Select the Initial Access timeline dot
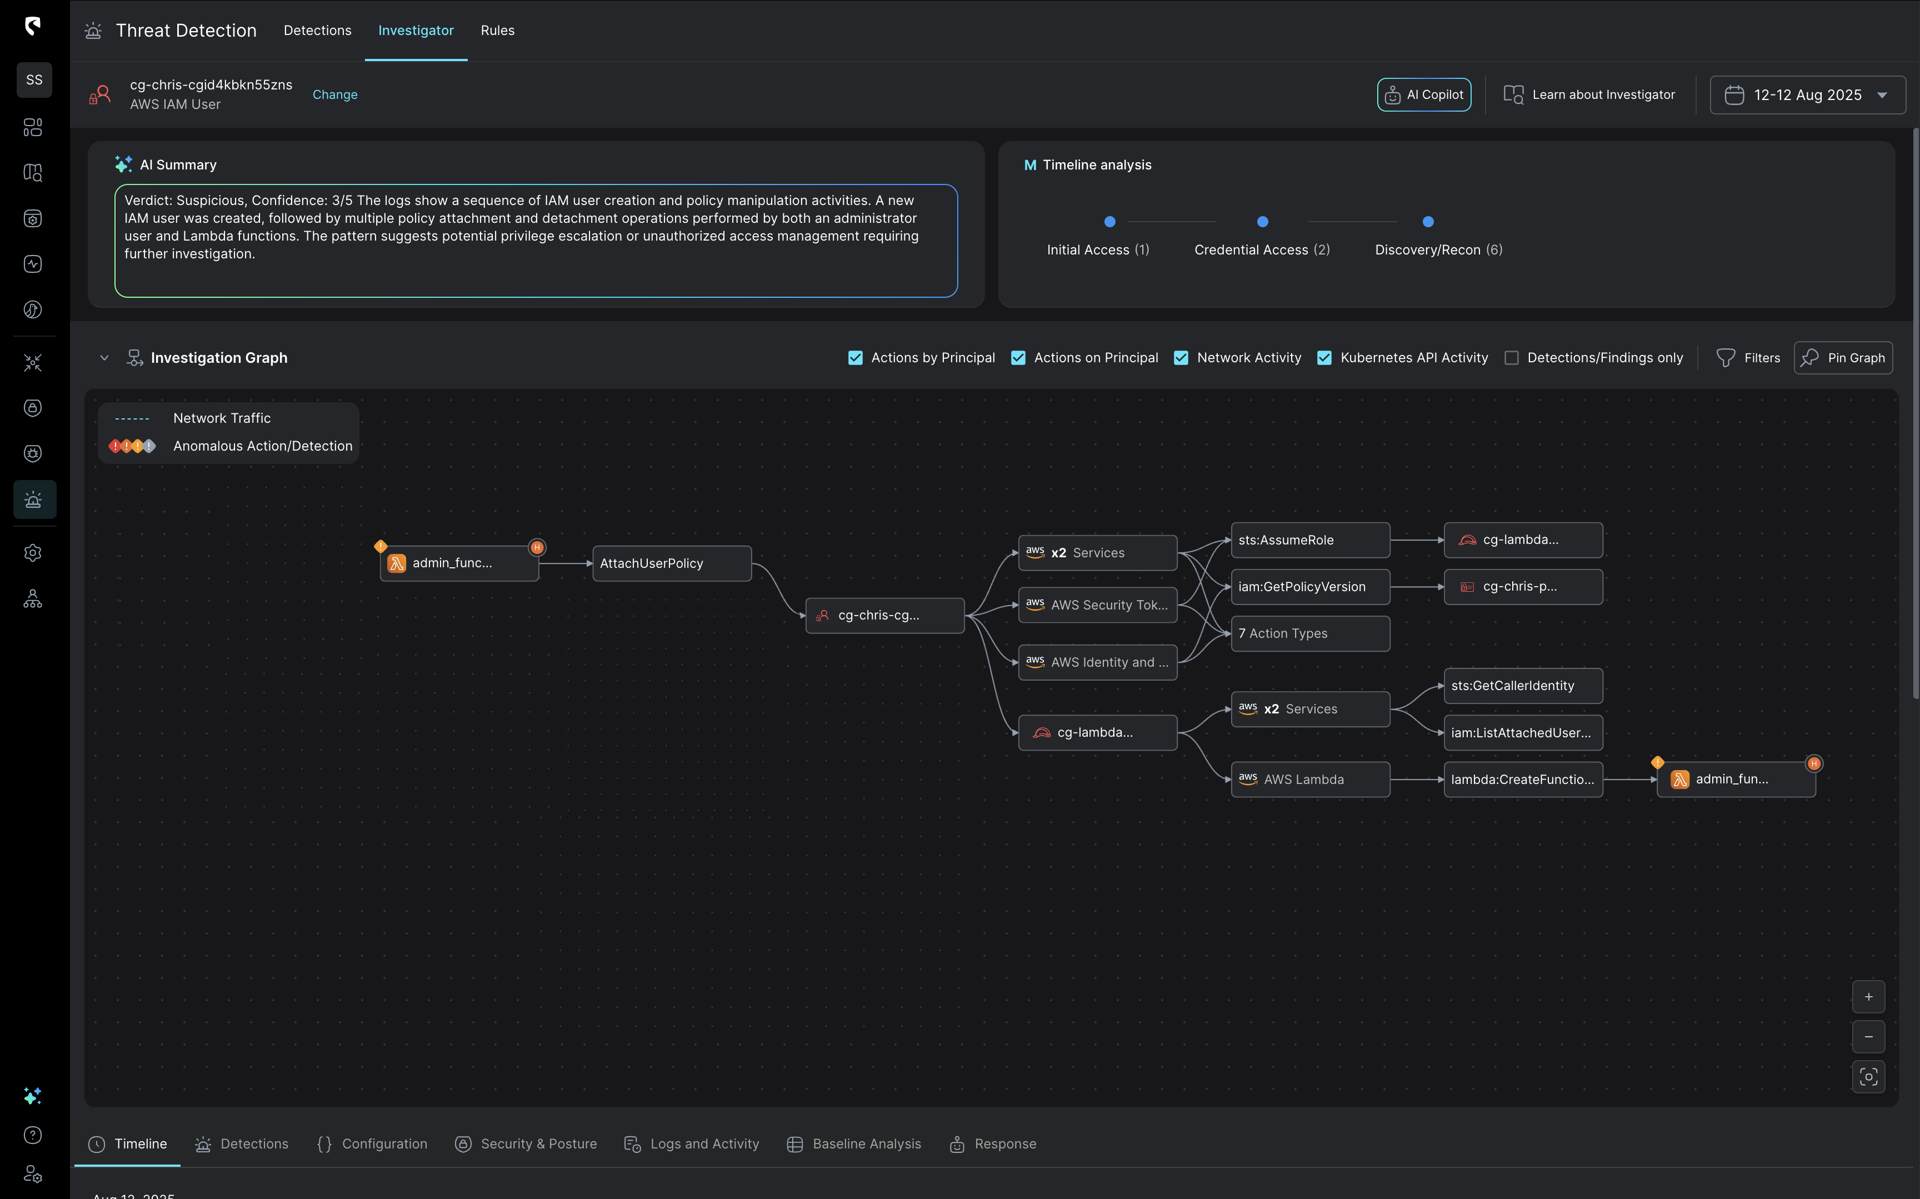 point(1109,222)
